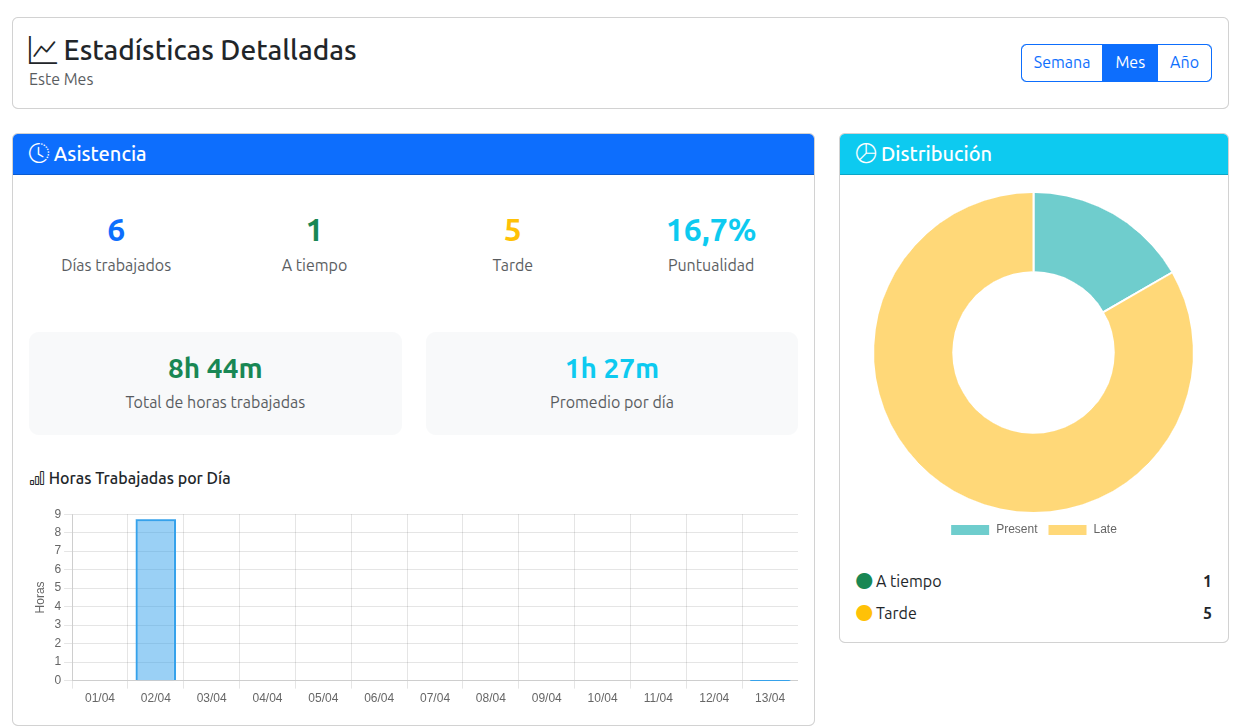
Task: Click the clock icon in Asistencia header
Action: (39, 154)
